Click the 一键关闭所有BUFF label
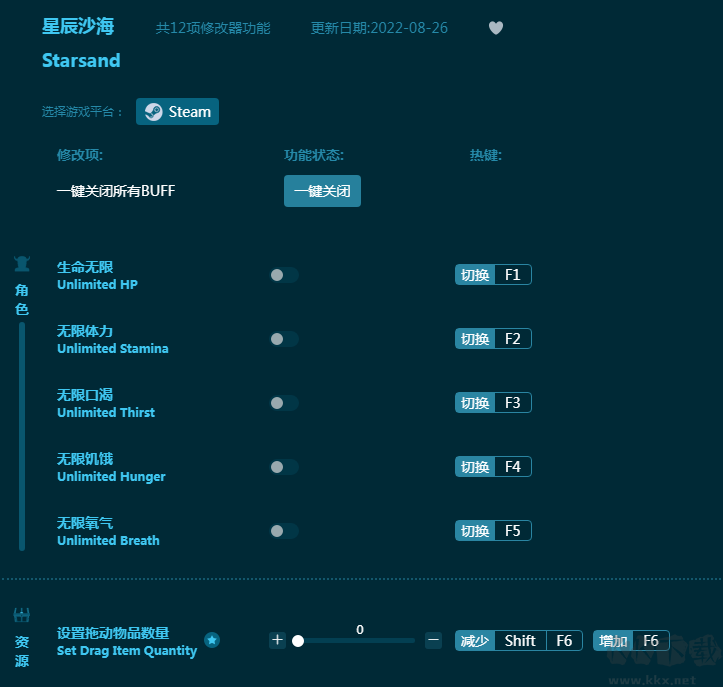723x687 pixels. point(116,191)
